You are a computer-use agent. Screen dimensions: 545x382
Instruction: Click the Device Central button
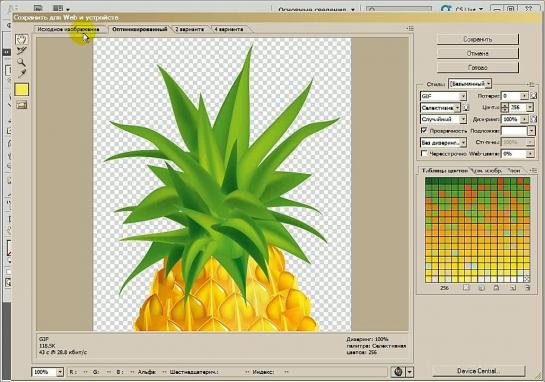pyautogui.click(x=479, y=371)
